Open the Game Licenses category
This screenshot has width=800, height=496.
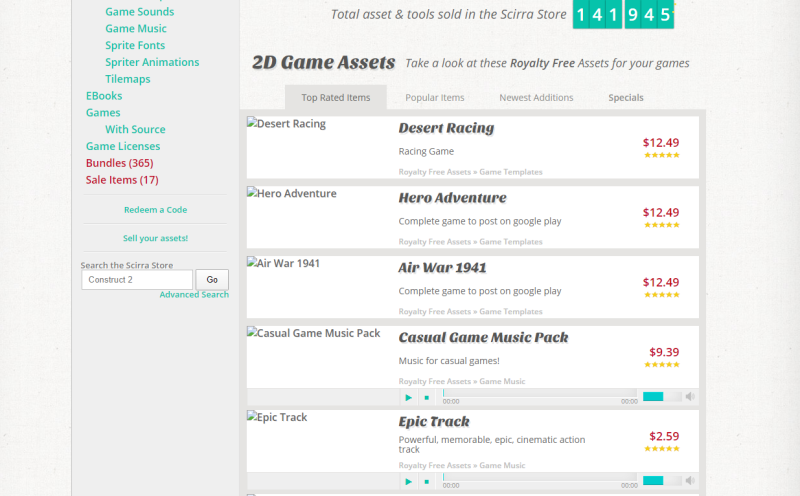pos(123,146)
